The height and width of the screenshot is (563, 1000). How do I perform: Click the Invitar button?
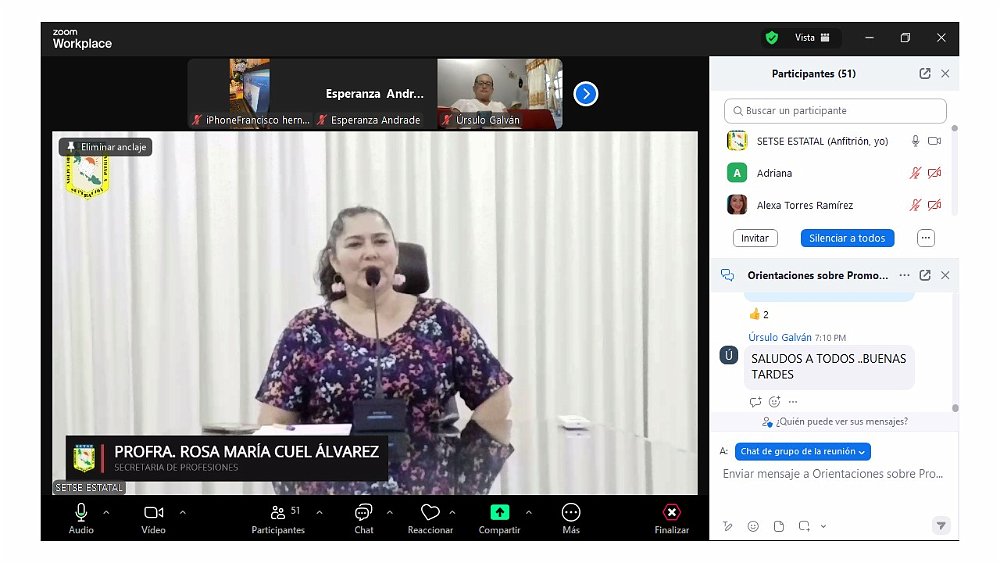click(x=755, y=238)
